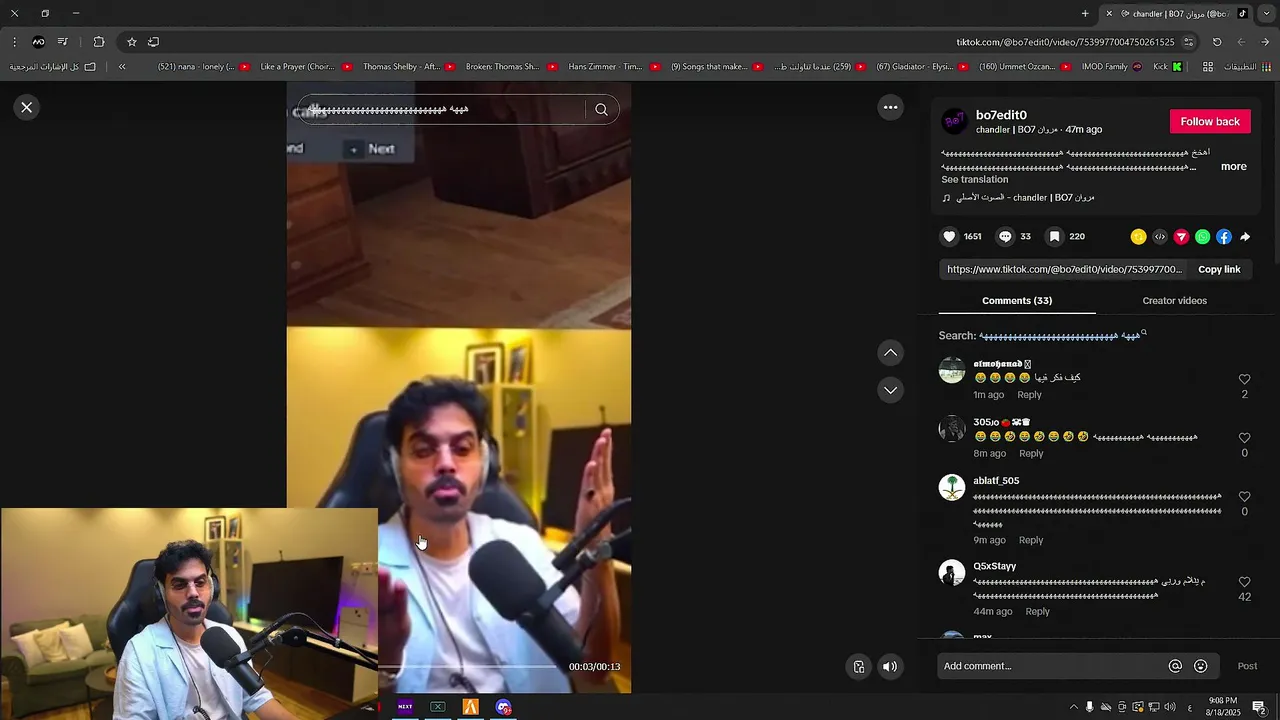The height and width of the screenshot is (720, 1280).
Task: Click the mention @ icon in comment box
Action: [1175, 666]
